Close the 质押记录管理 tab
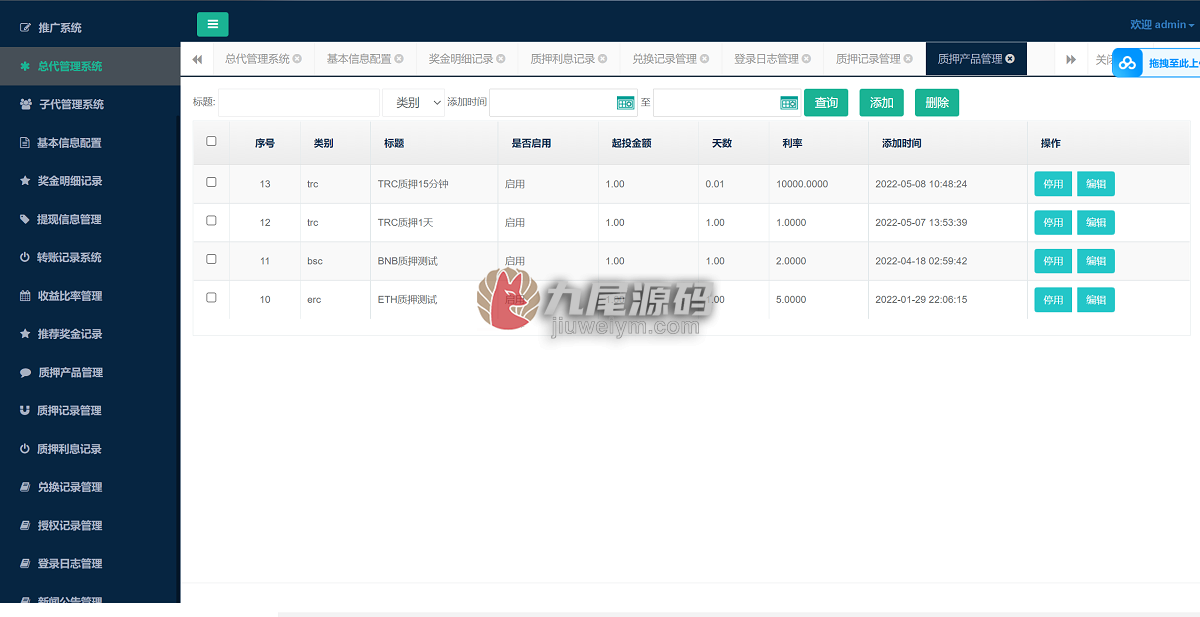Screen dimensions: 1200x617 (908, 59)
